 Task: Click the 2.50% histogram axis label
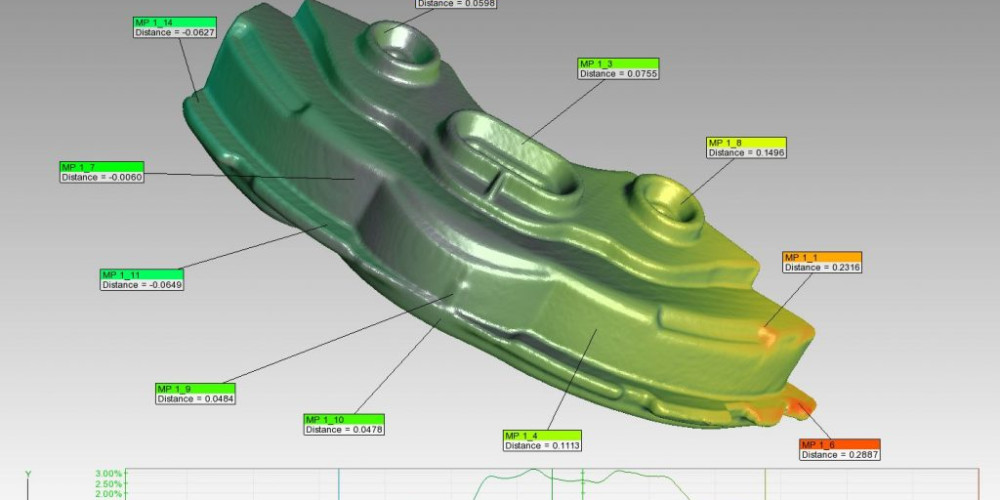[x=108, y=484]
